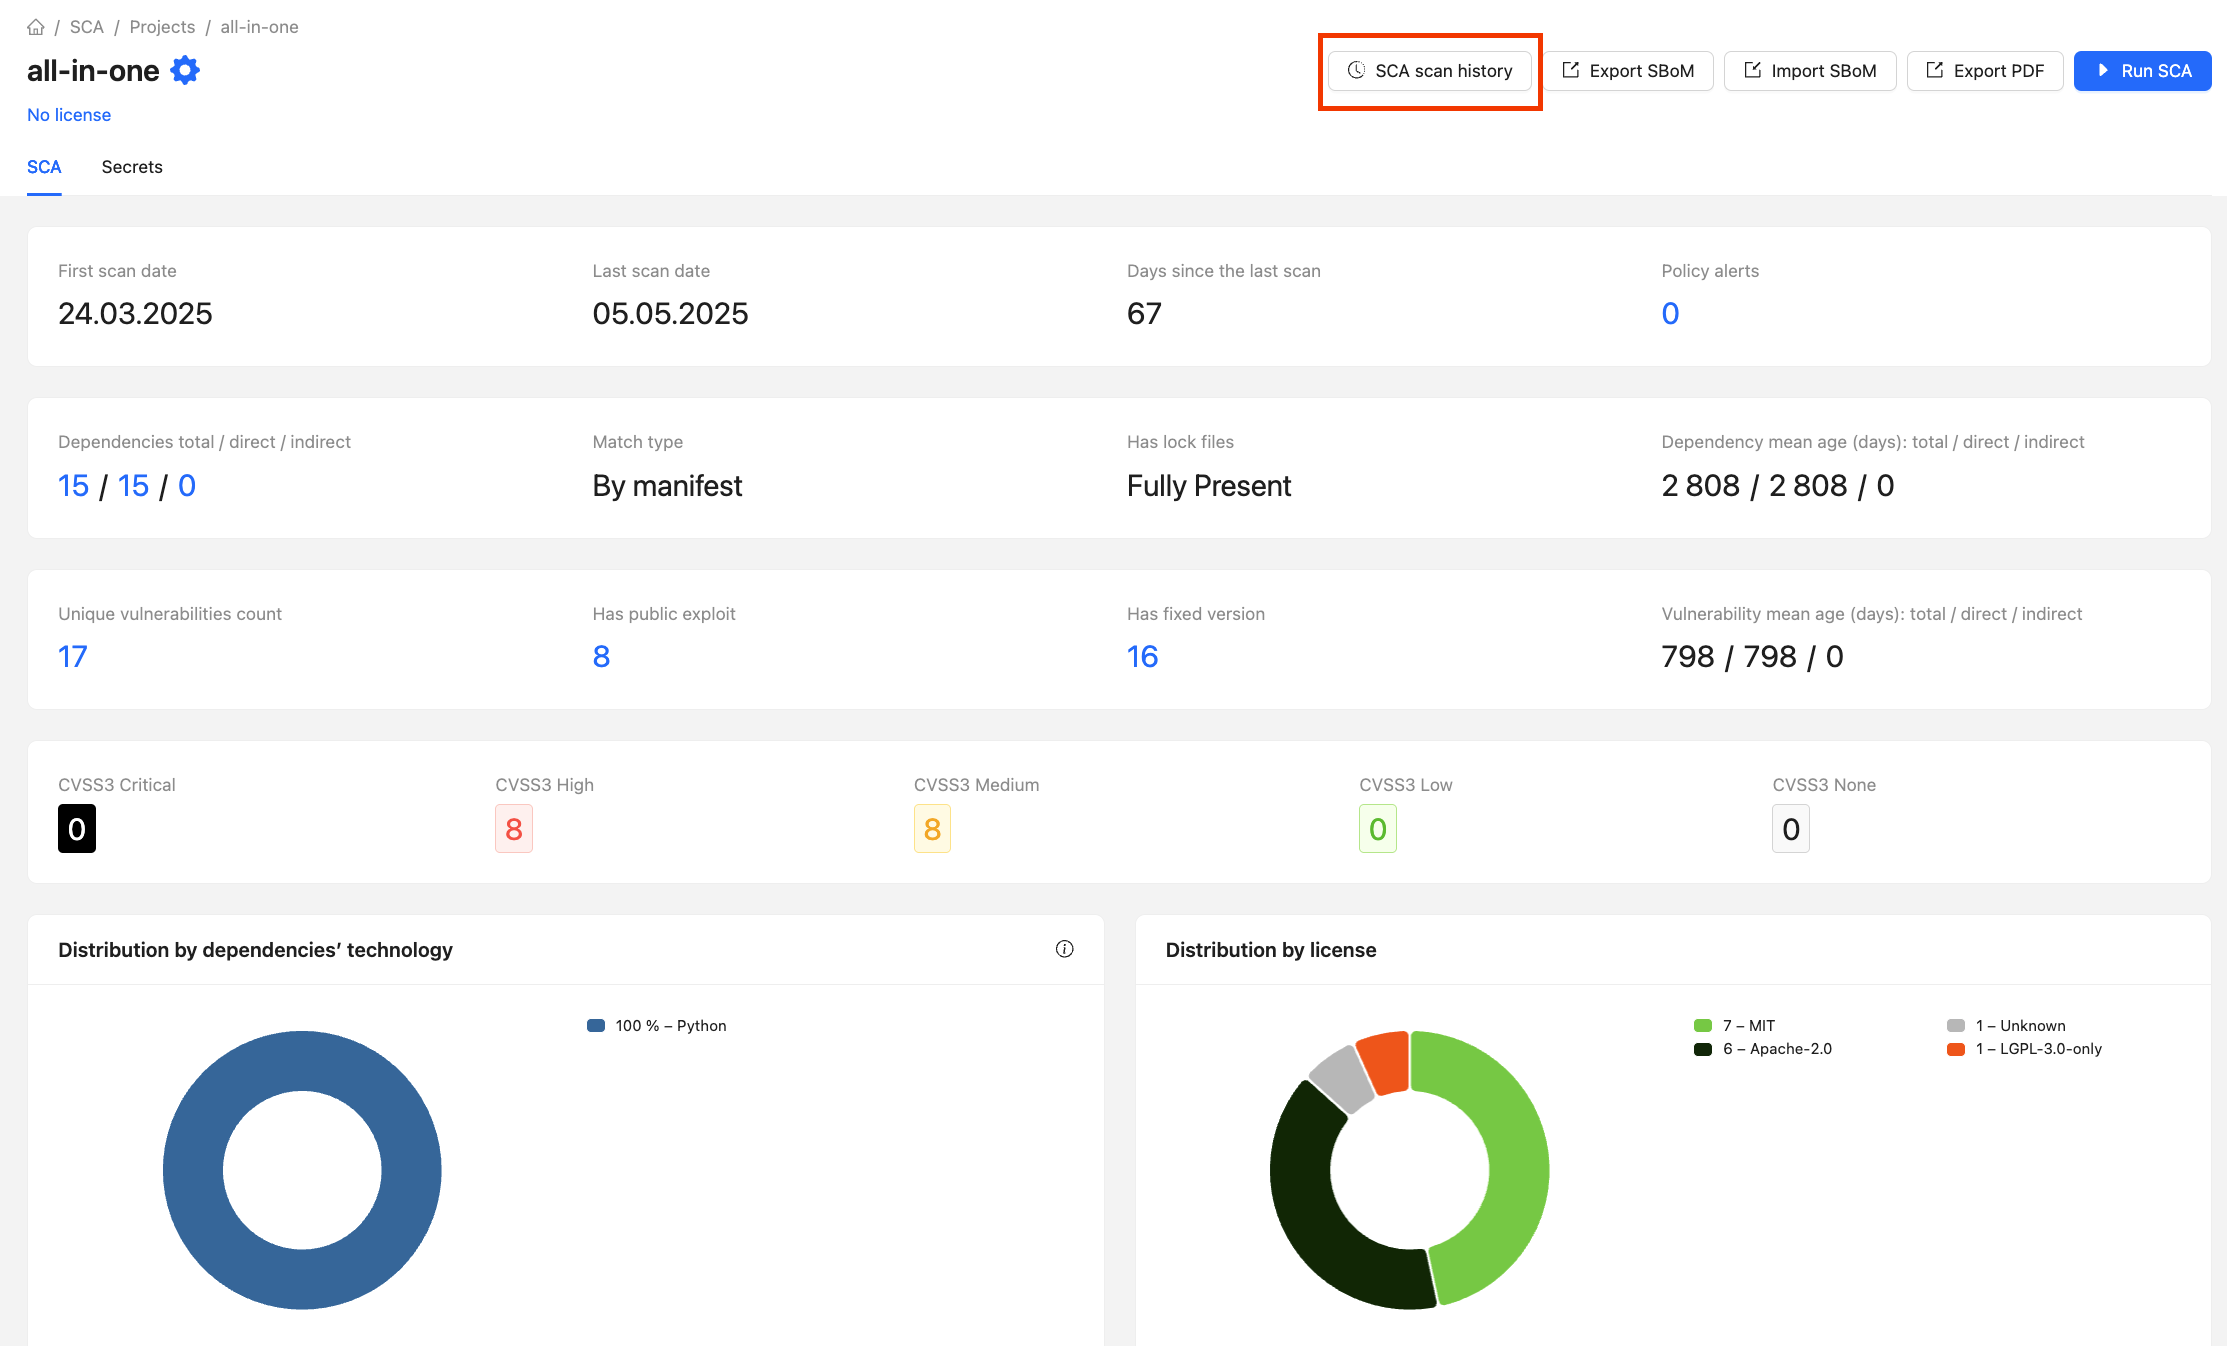The height and width of the screenshot is (1346, 2227).
Task: Click the Python donut chart ring
Action: click(192, 1170)
